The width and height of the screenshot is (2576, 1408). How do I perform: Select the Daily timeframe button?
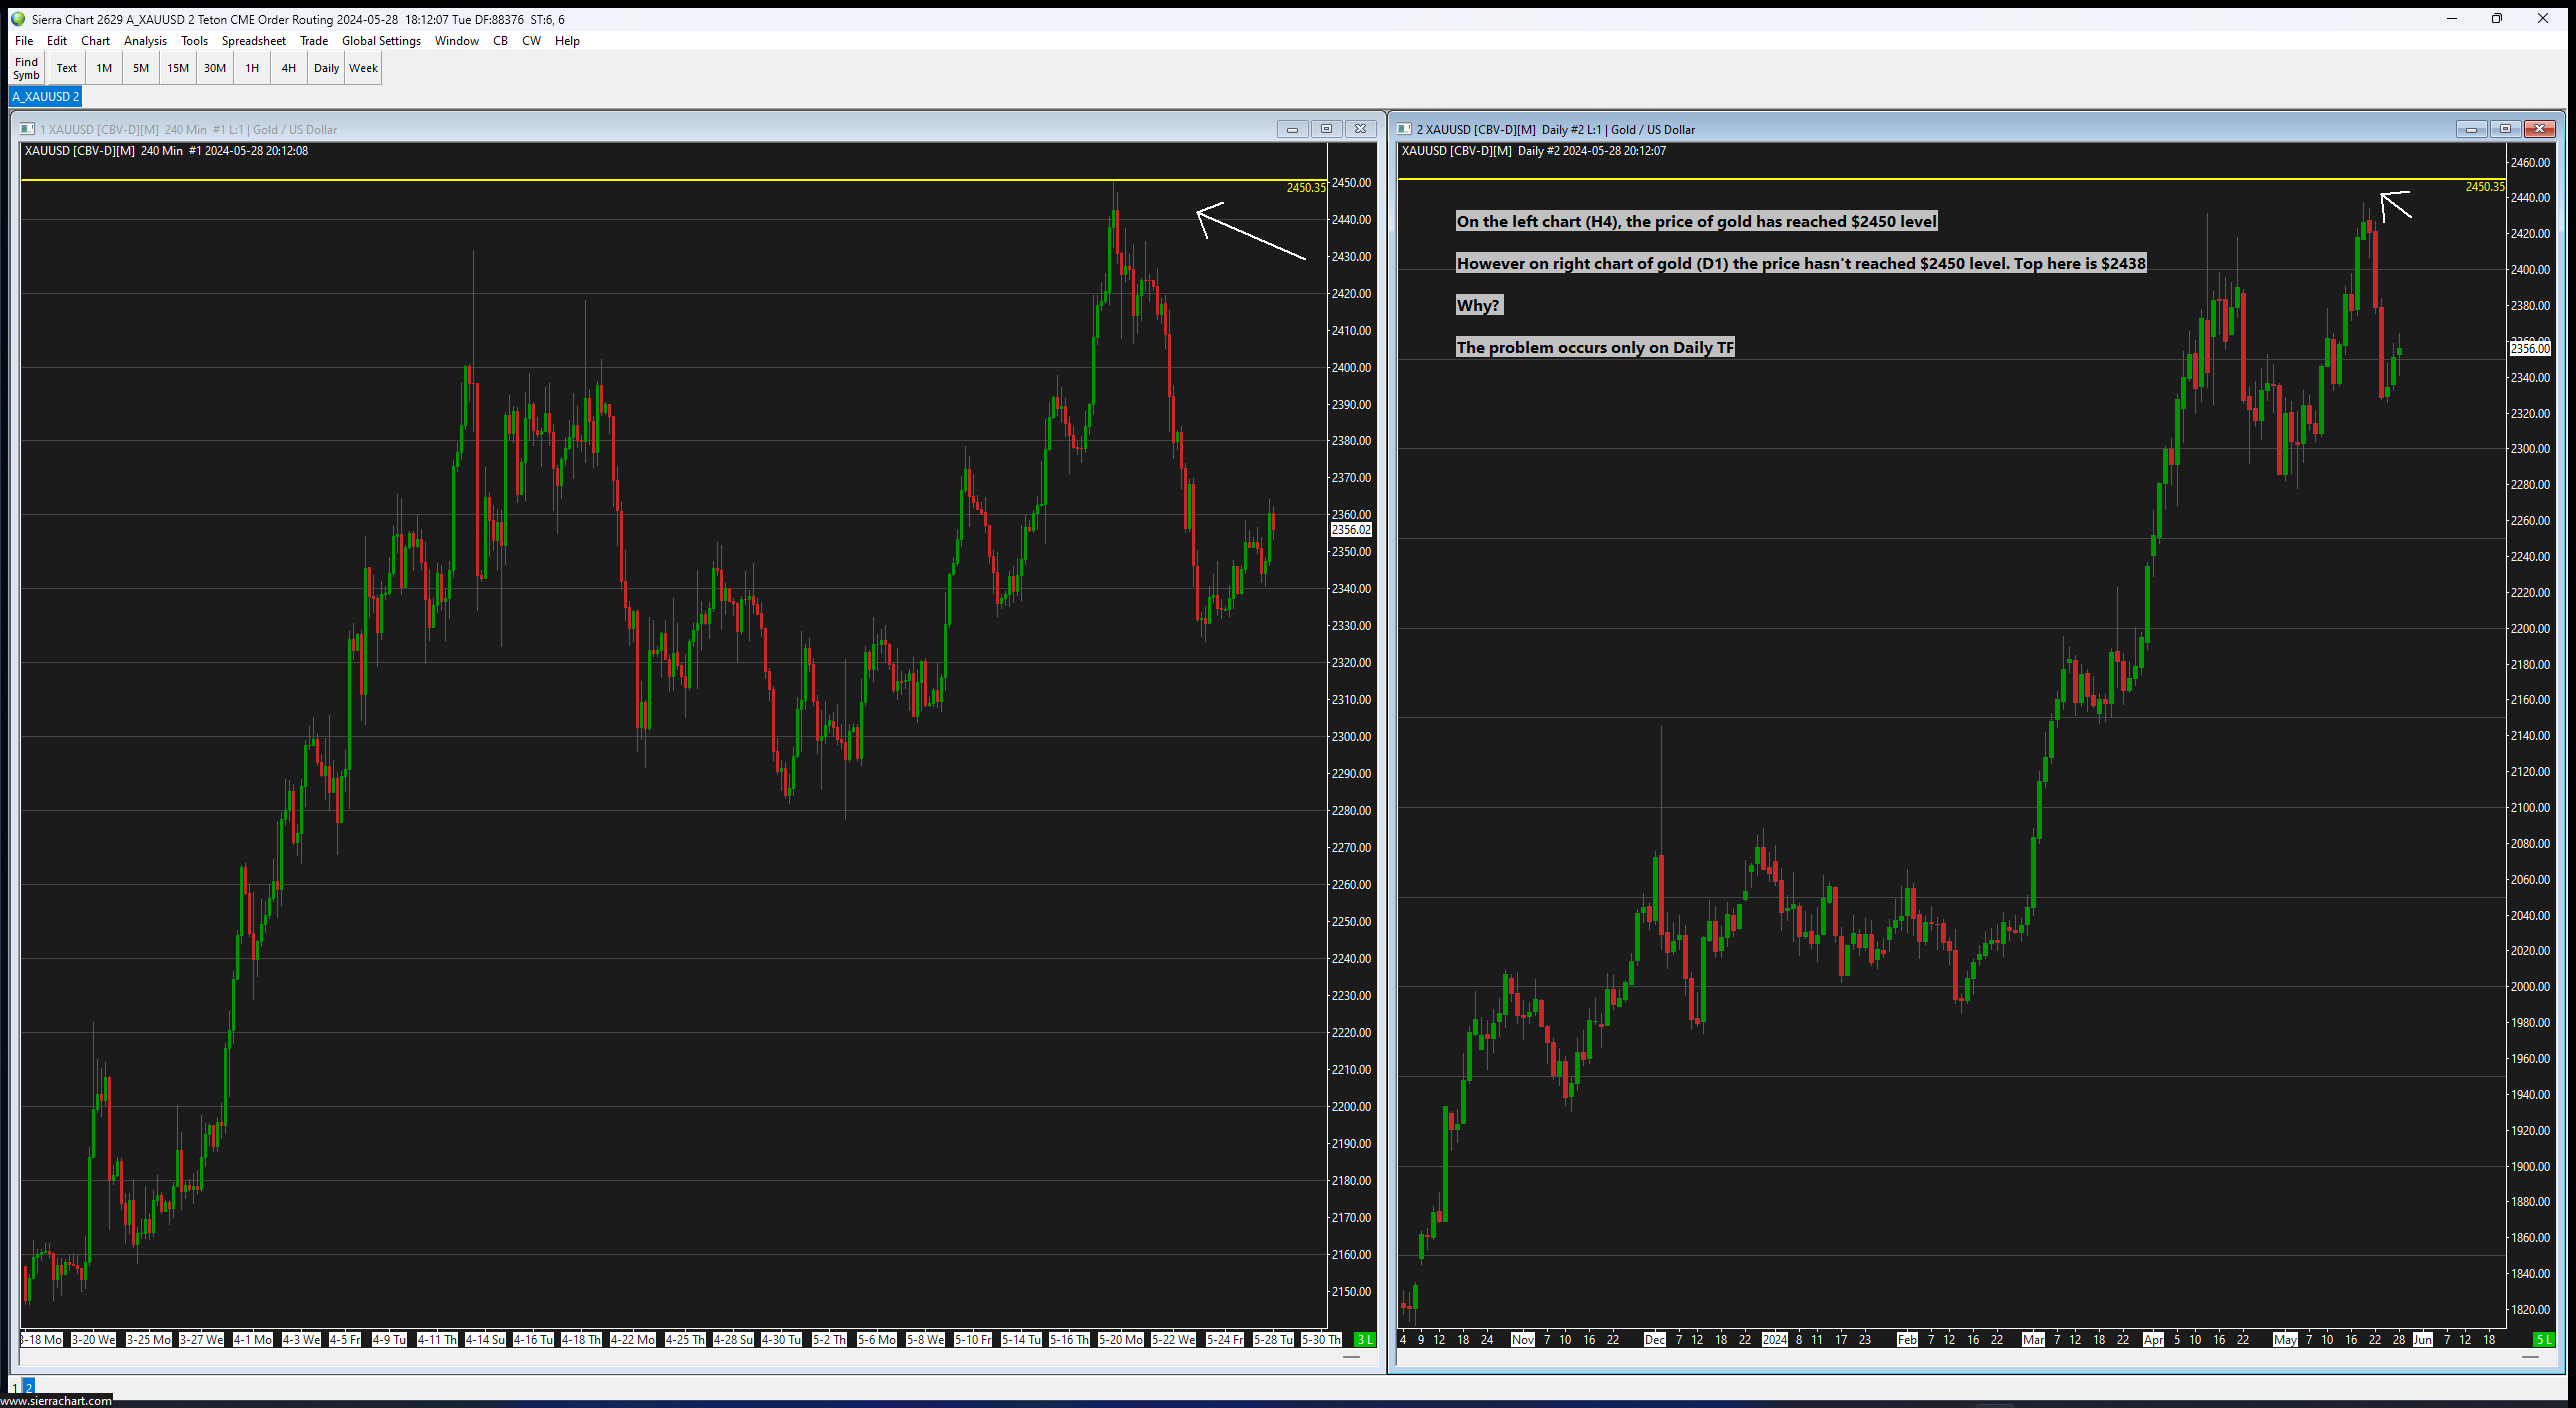point(326,68)
